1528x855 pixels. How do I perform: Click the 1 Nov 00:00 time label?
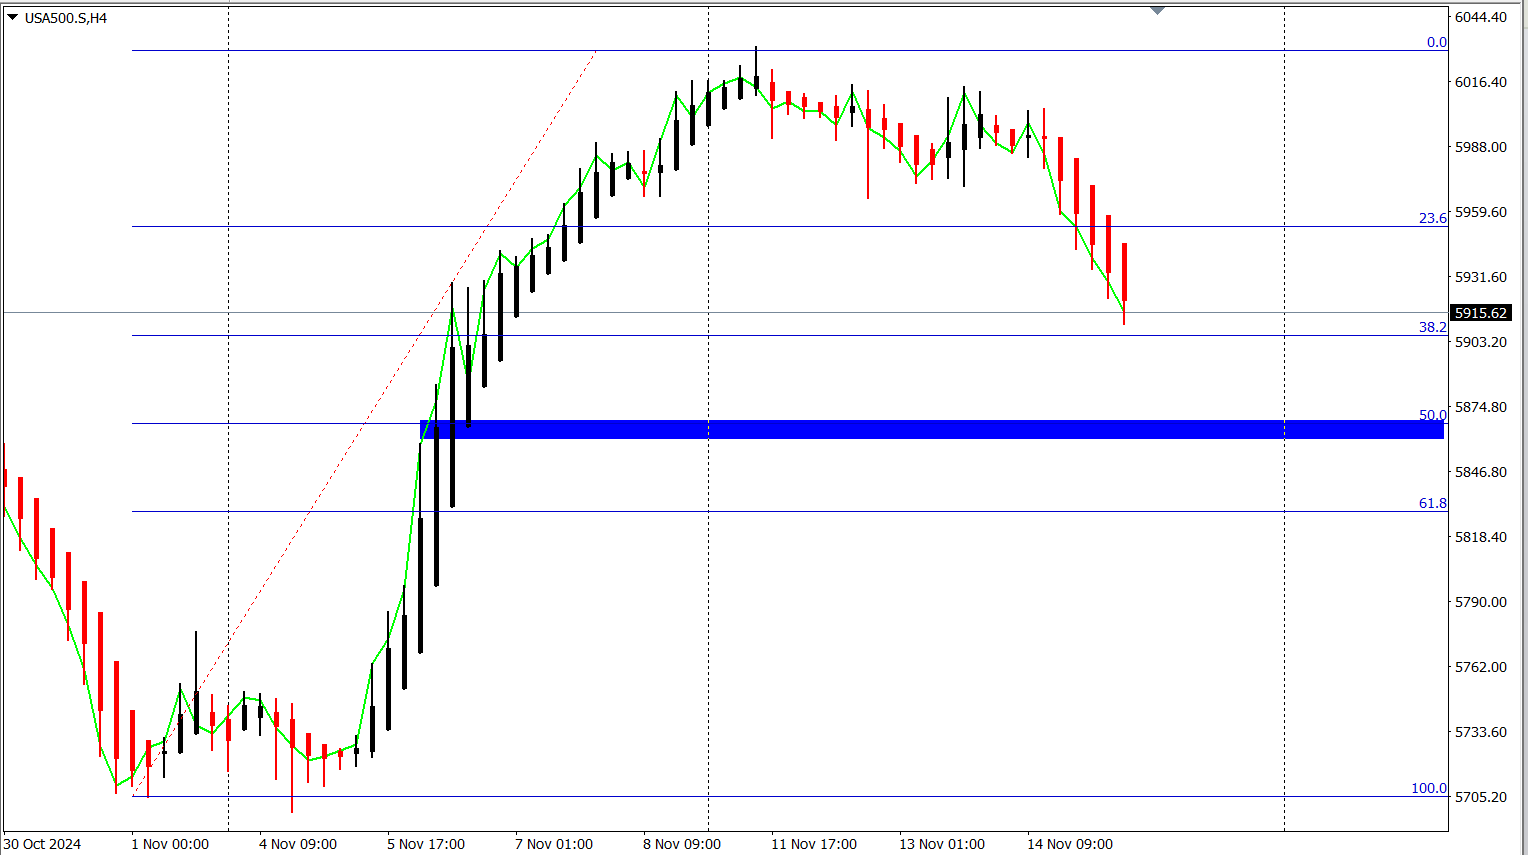click(170, 844)
